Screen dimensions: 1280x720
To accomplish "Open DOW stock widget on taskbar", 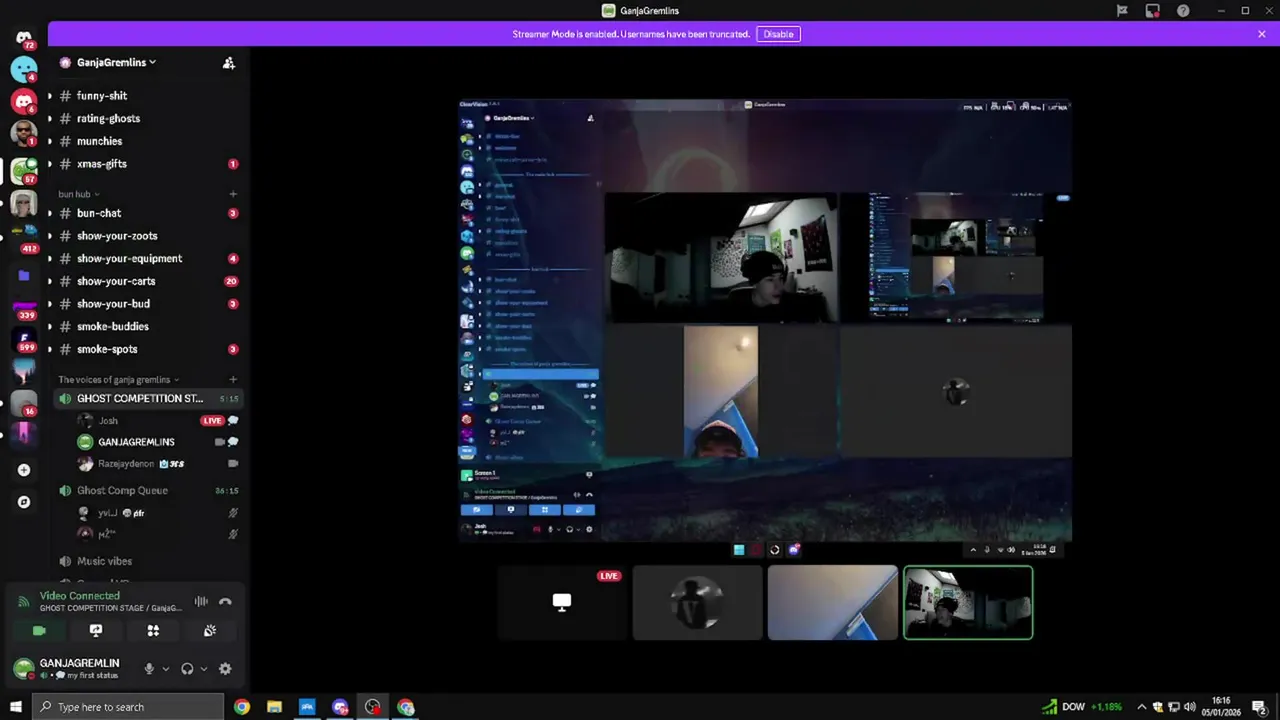I will 1080,707.
